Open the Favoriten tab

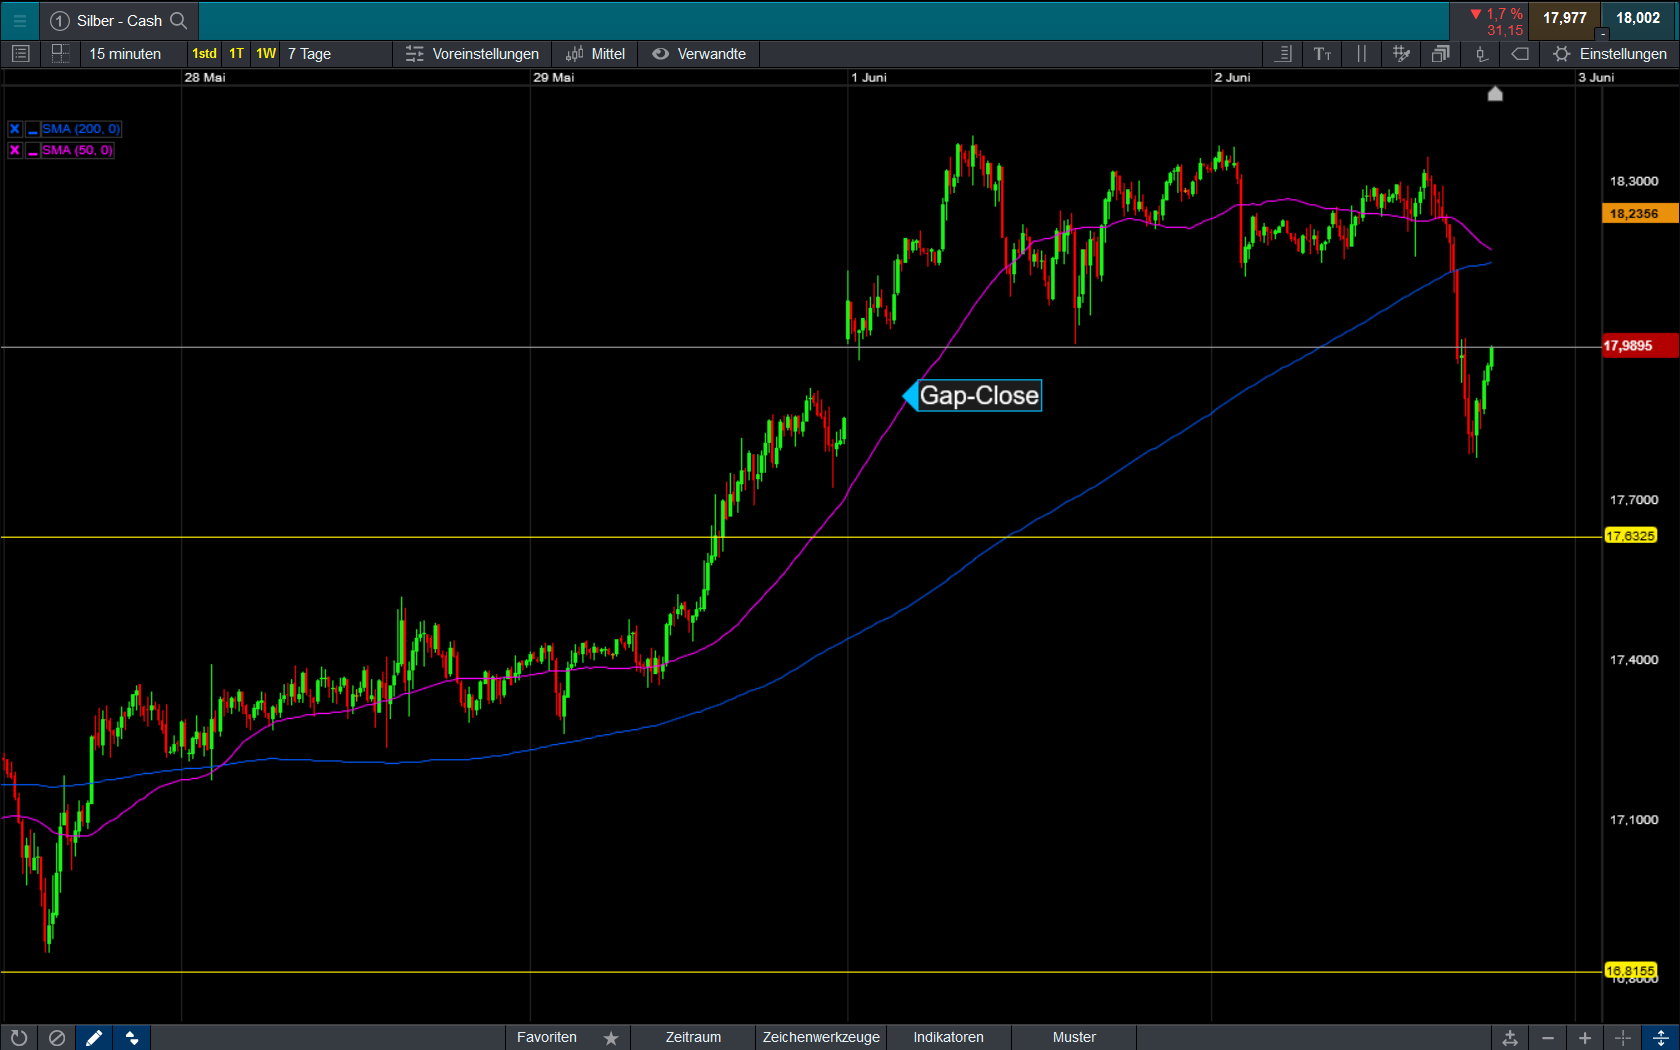click(547, 1038)
